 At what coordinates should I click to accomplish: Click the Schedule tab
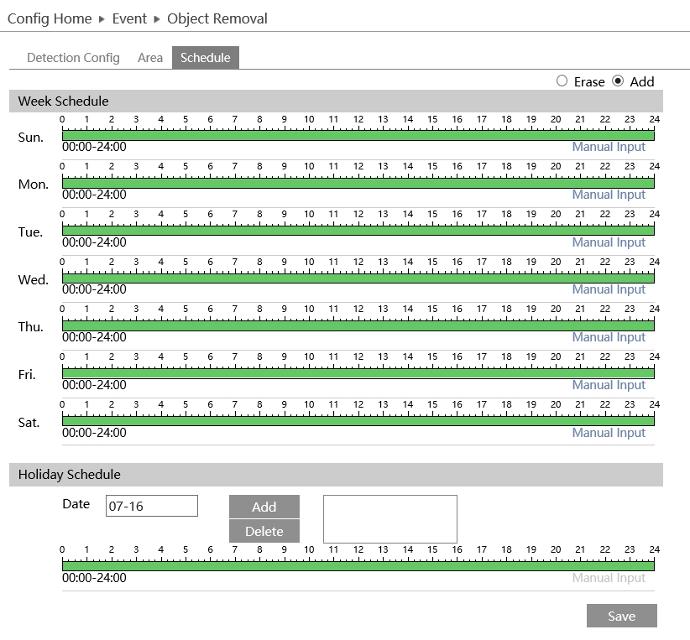pos(205,58)
